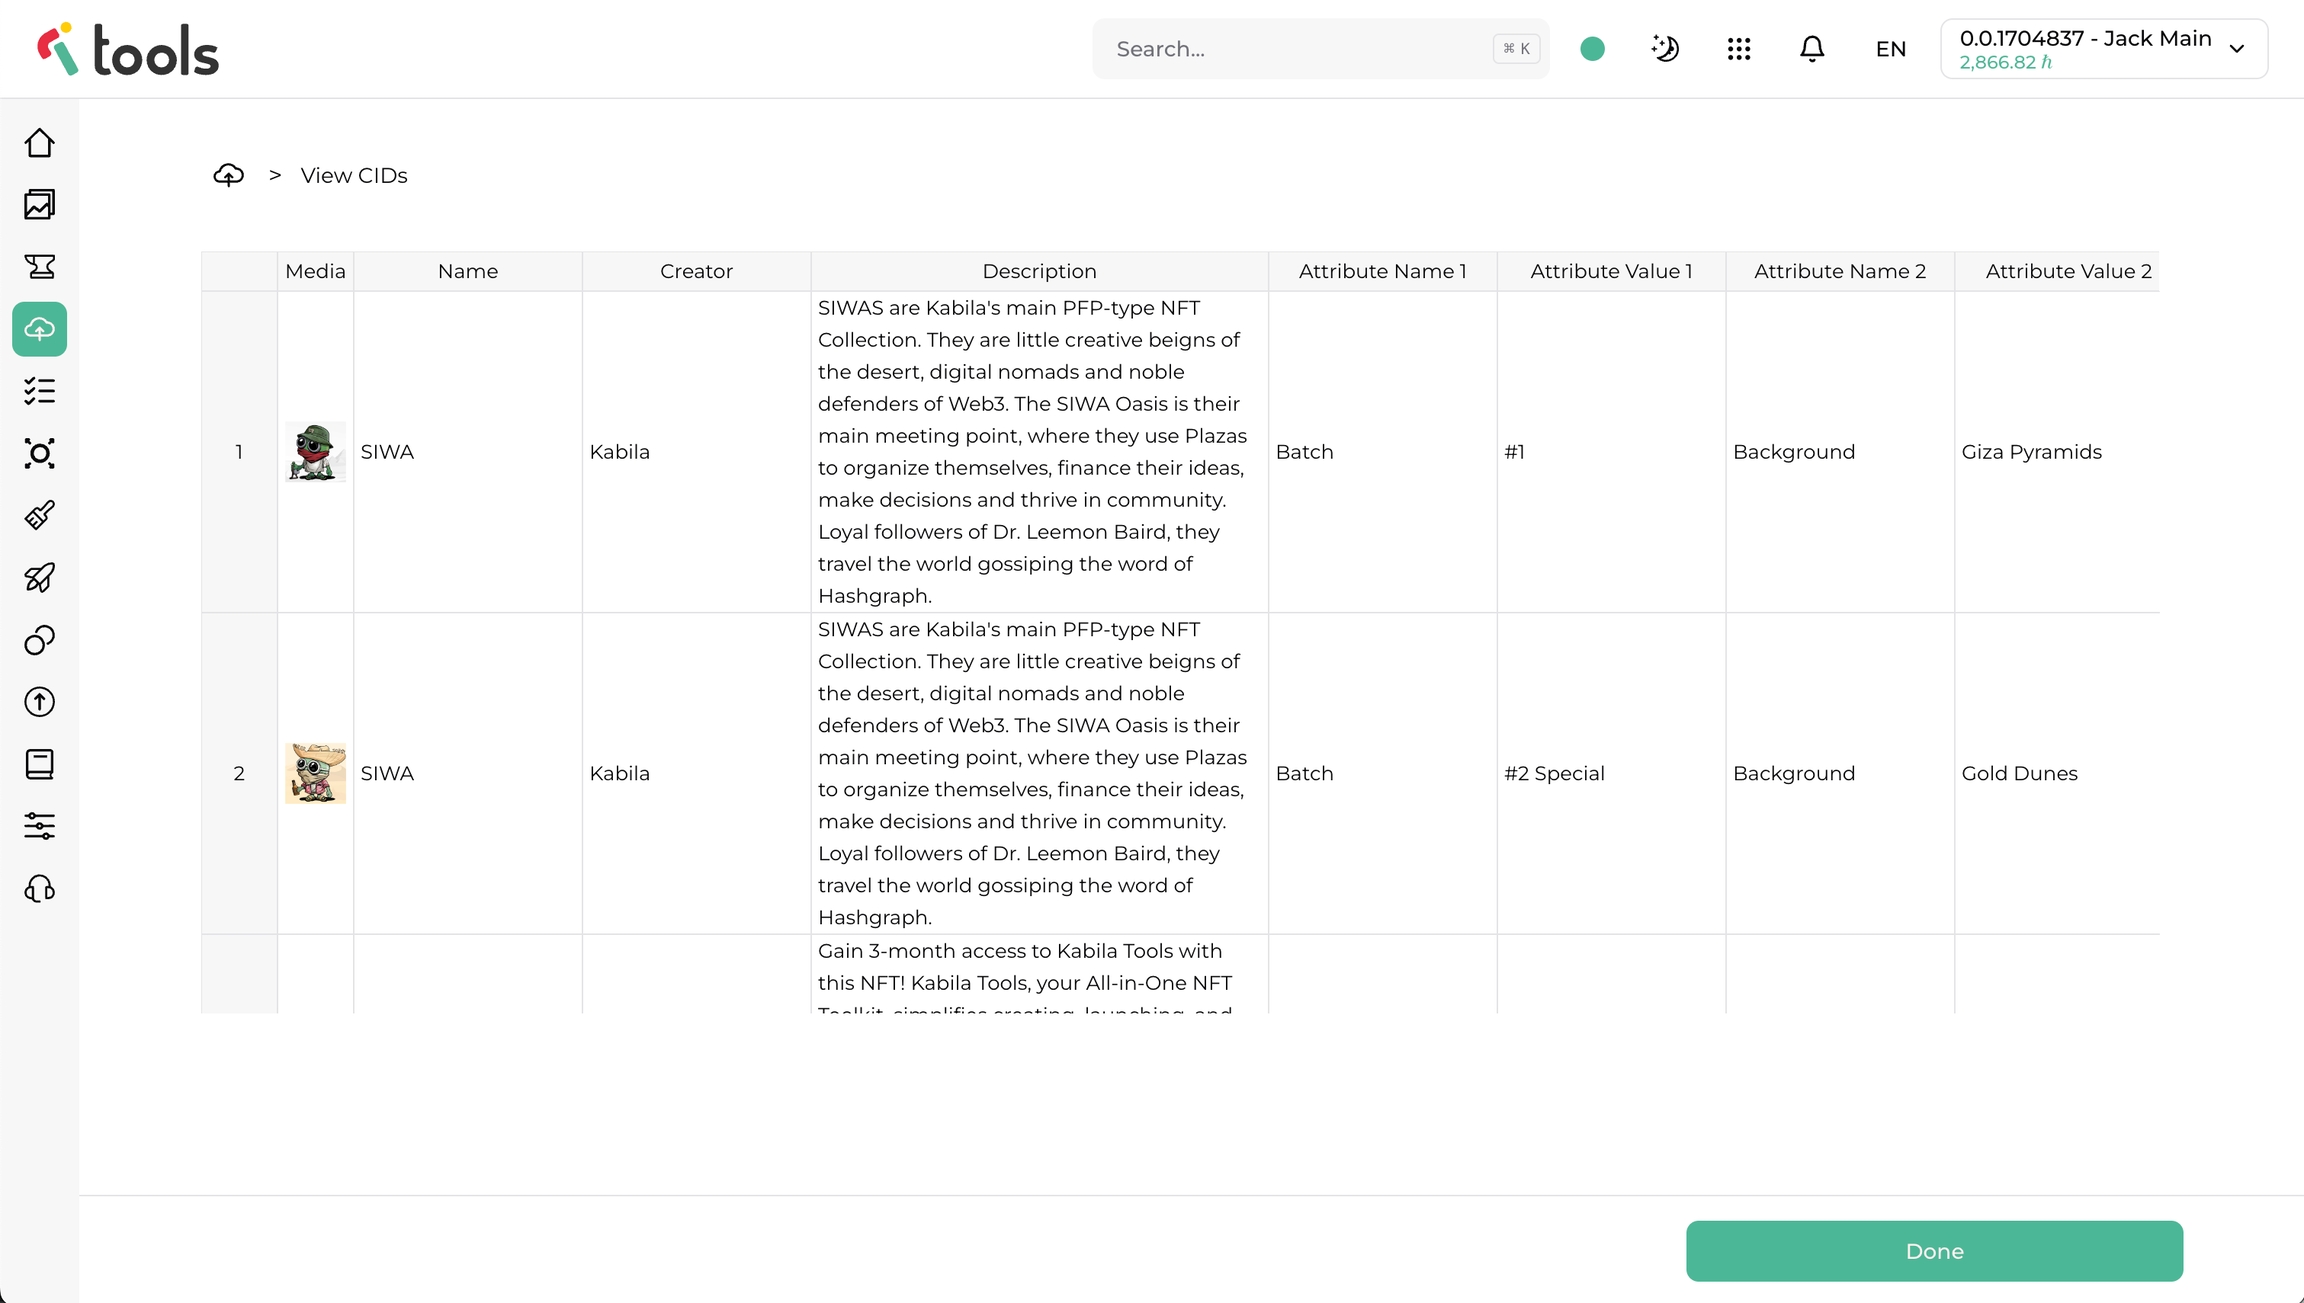This screenshot has width=2304, height=1303.
Task: Open the rocket launch sidebar icon
Action: click(40, 578)
